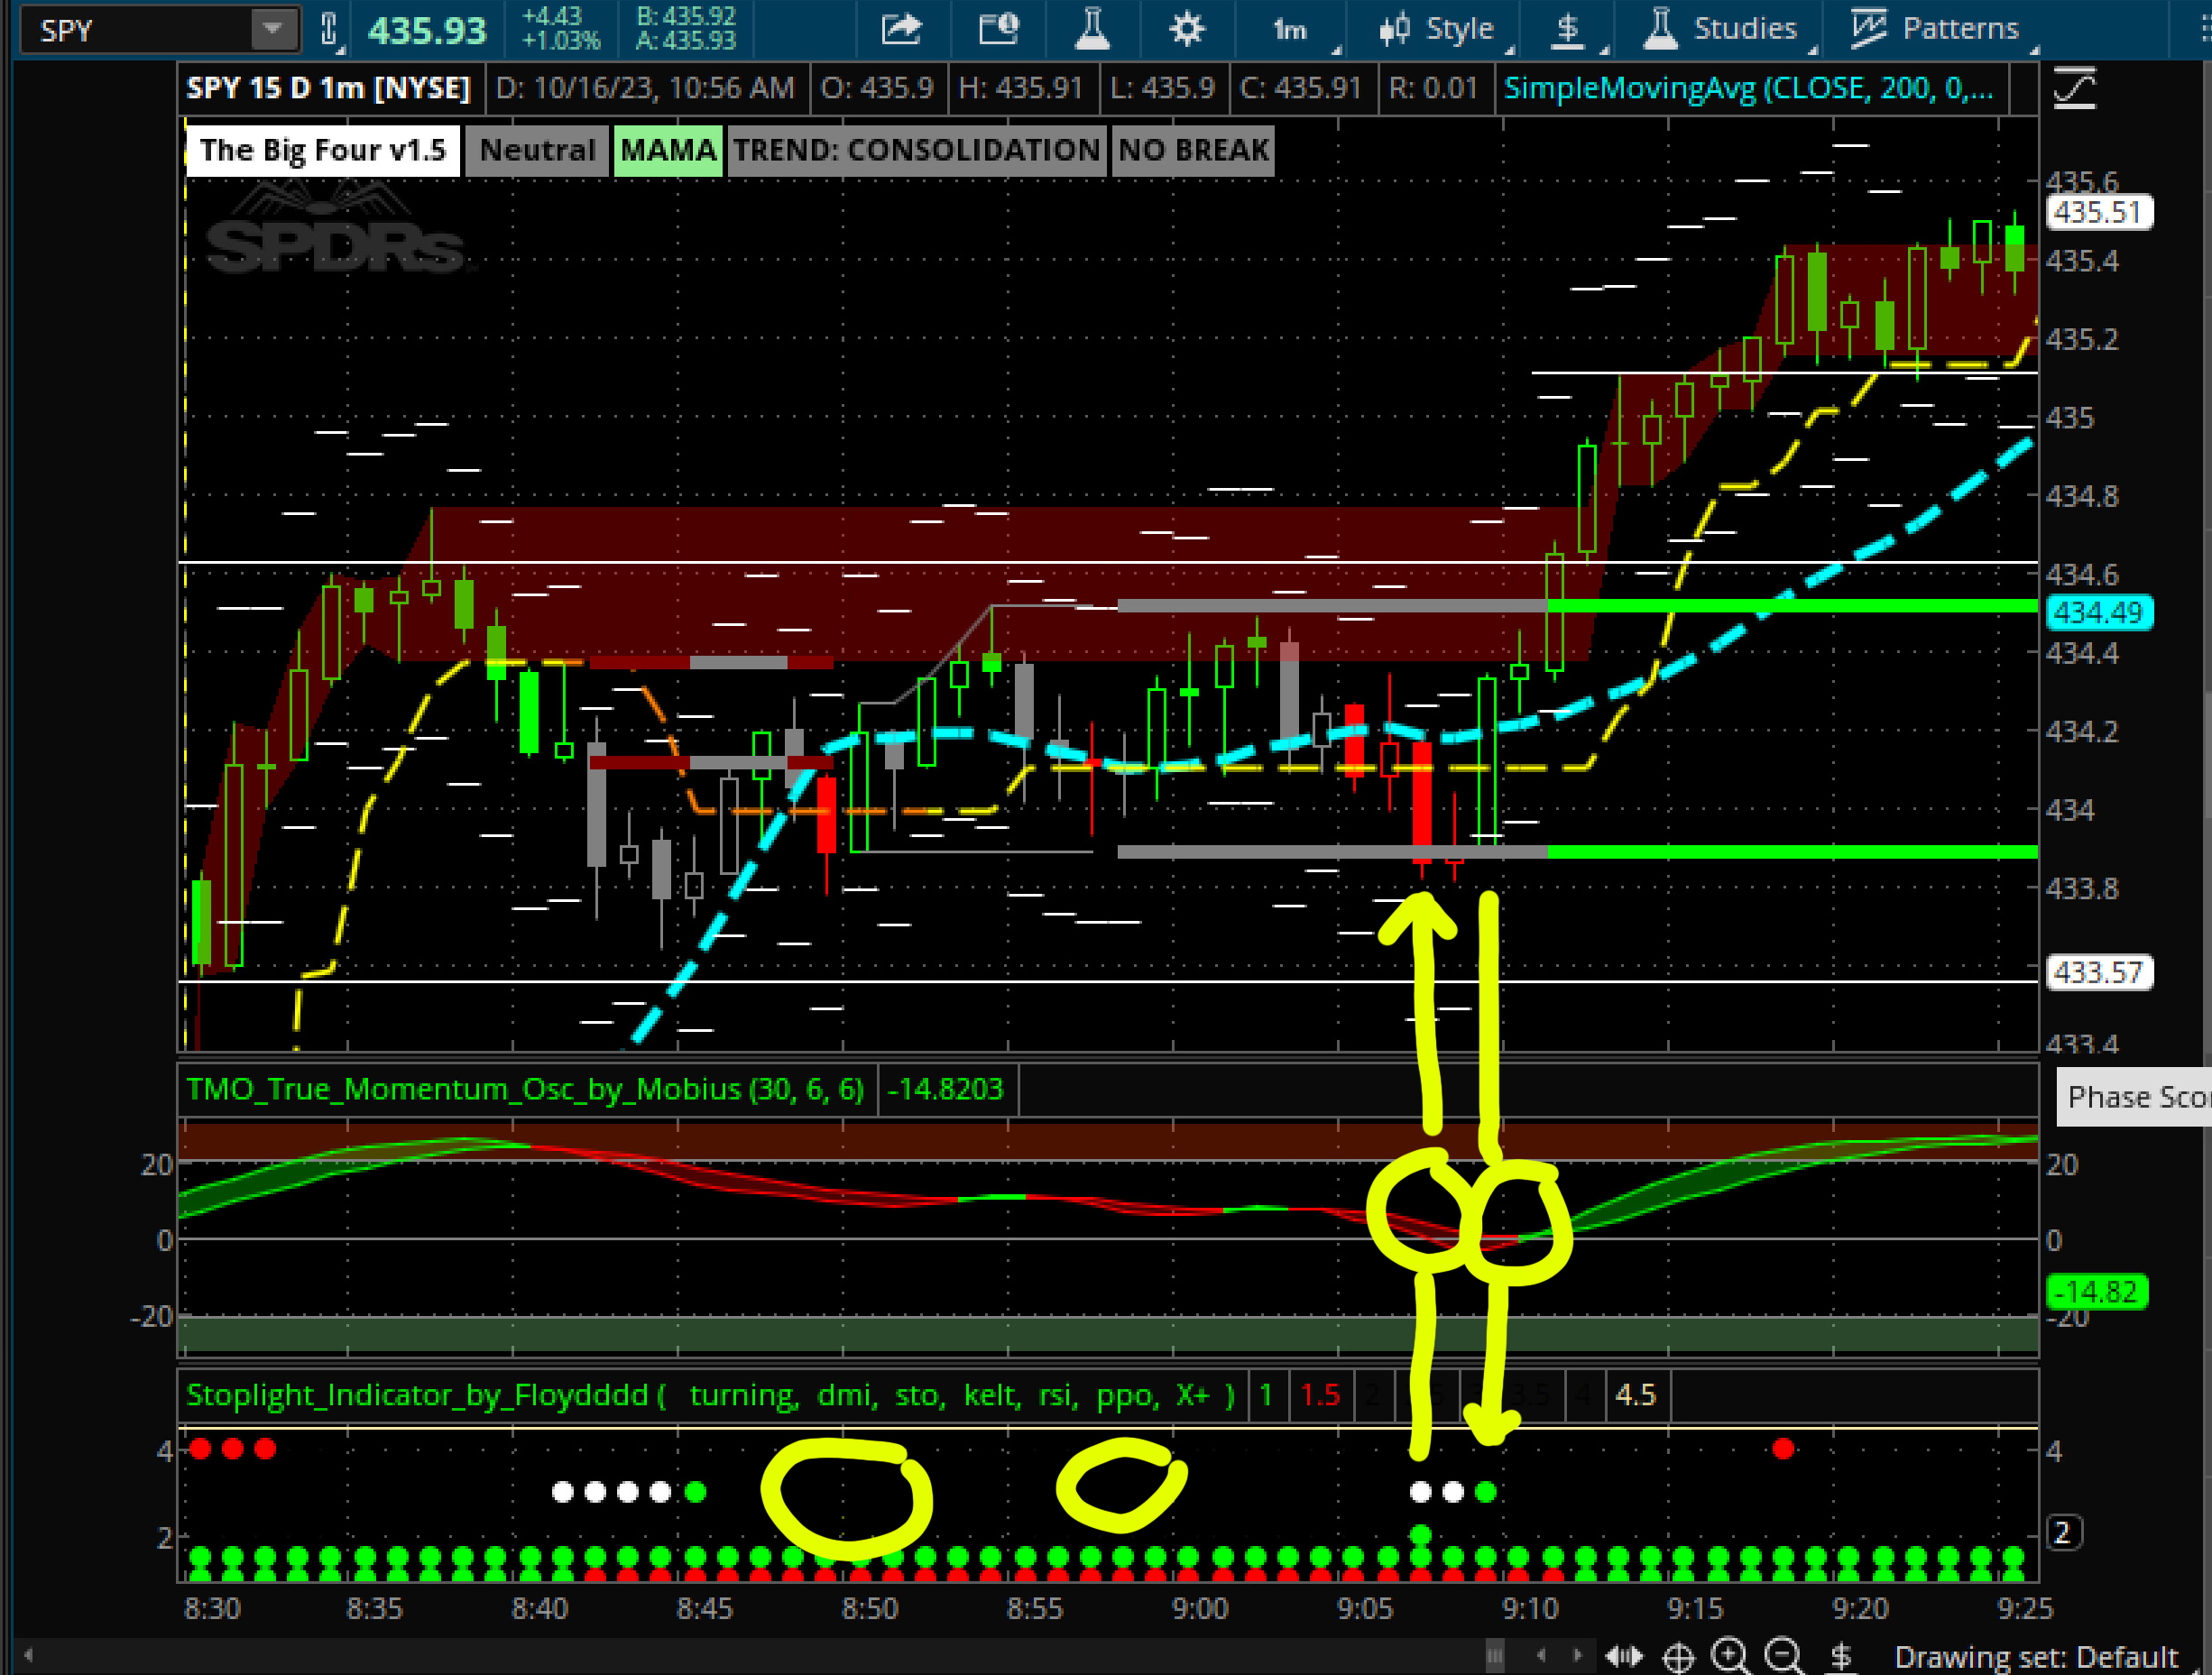The width and height of the screenshot is (2212, 1675).
Task: Open chart settings gear icon
Action: tap(1187, 28)
